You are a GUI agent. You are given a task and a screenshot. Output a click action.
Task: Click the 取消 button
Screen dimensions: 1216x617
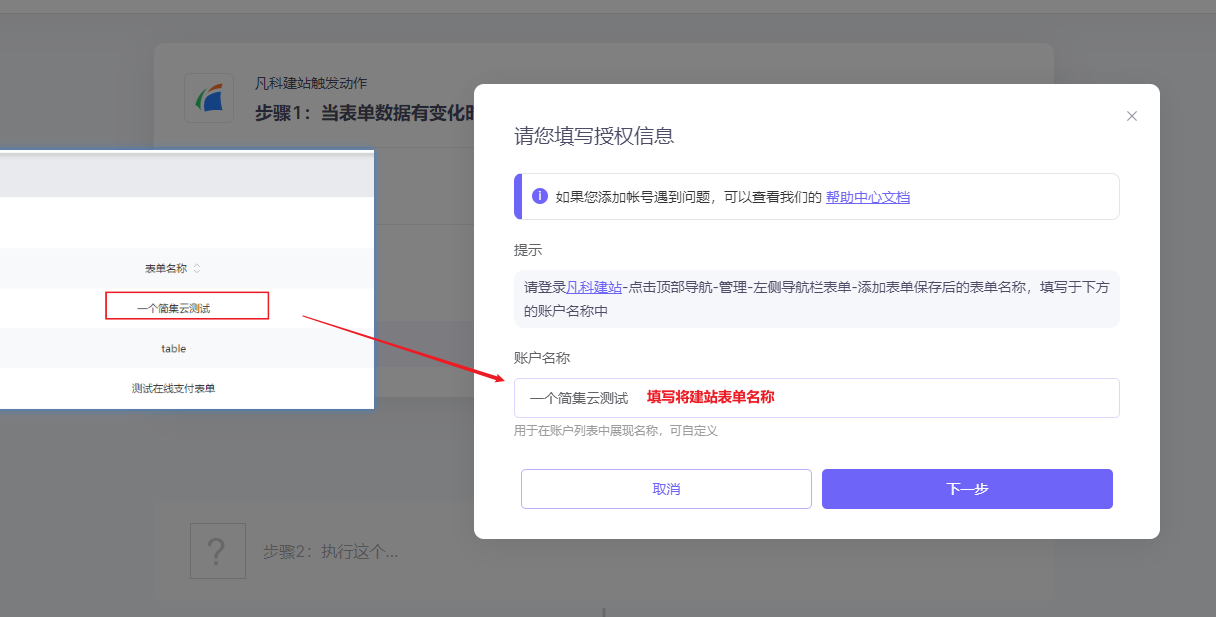coord(666,489)
